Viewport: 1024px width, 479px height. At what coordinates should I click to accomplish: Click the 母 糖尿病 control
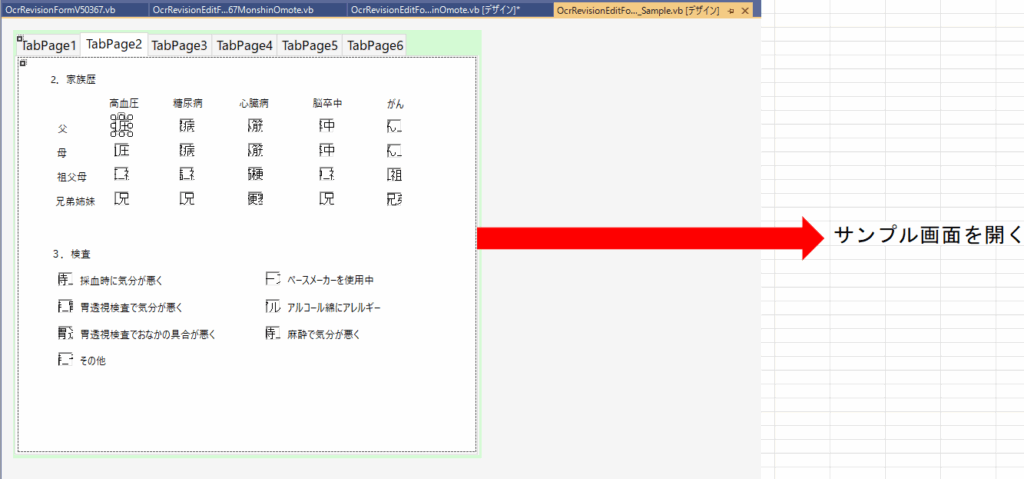point(187,151)
